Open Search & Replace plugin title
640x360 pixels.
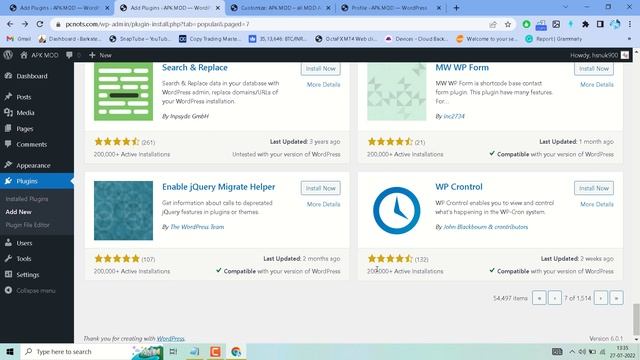click(x=195, y=67)
